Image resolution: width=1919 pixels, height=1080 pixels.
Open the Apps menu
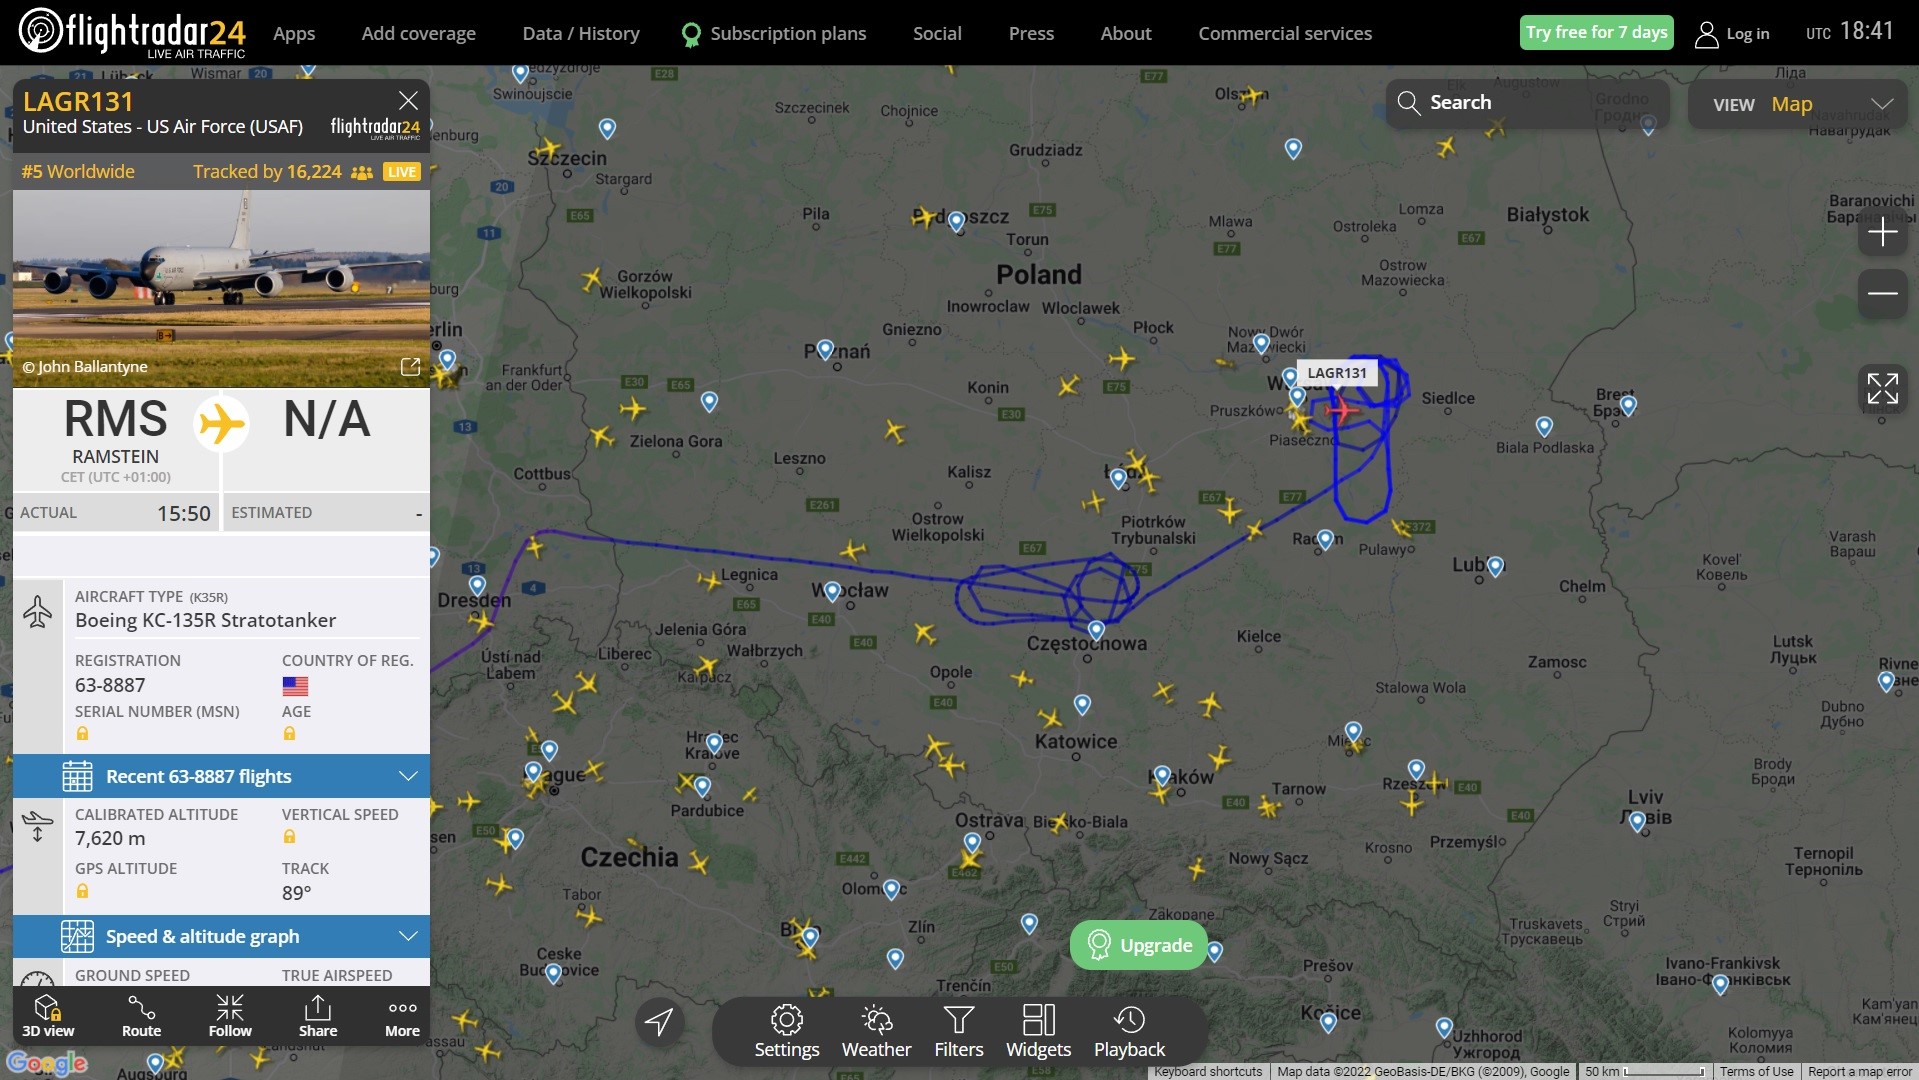(x=294, y=33)
